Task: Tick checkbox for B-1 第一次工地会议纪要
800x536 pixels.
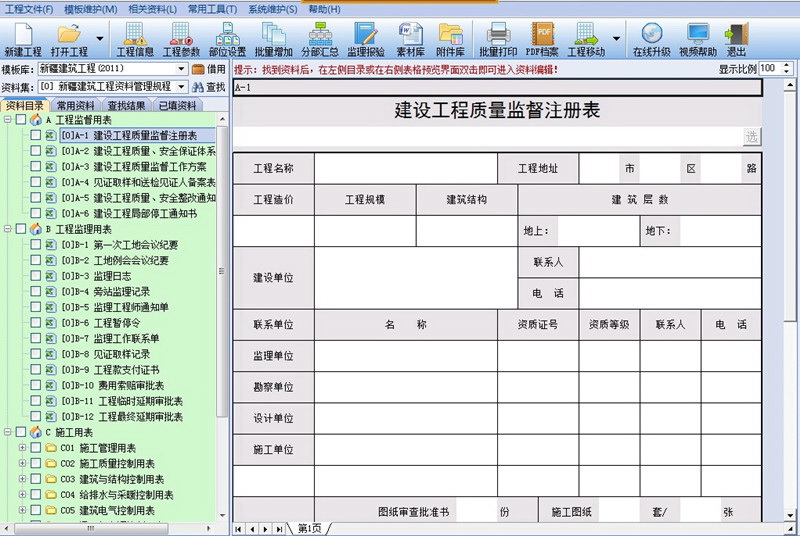Action: click(x=35, y=244)
